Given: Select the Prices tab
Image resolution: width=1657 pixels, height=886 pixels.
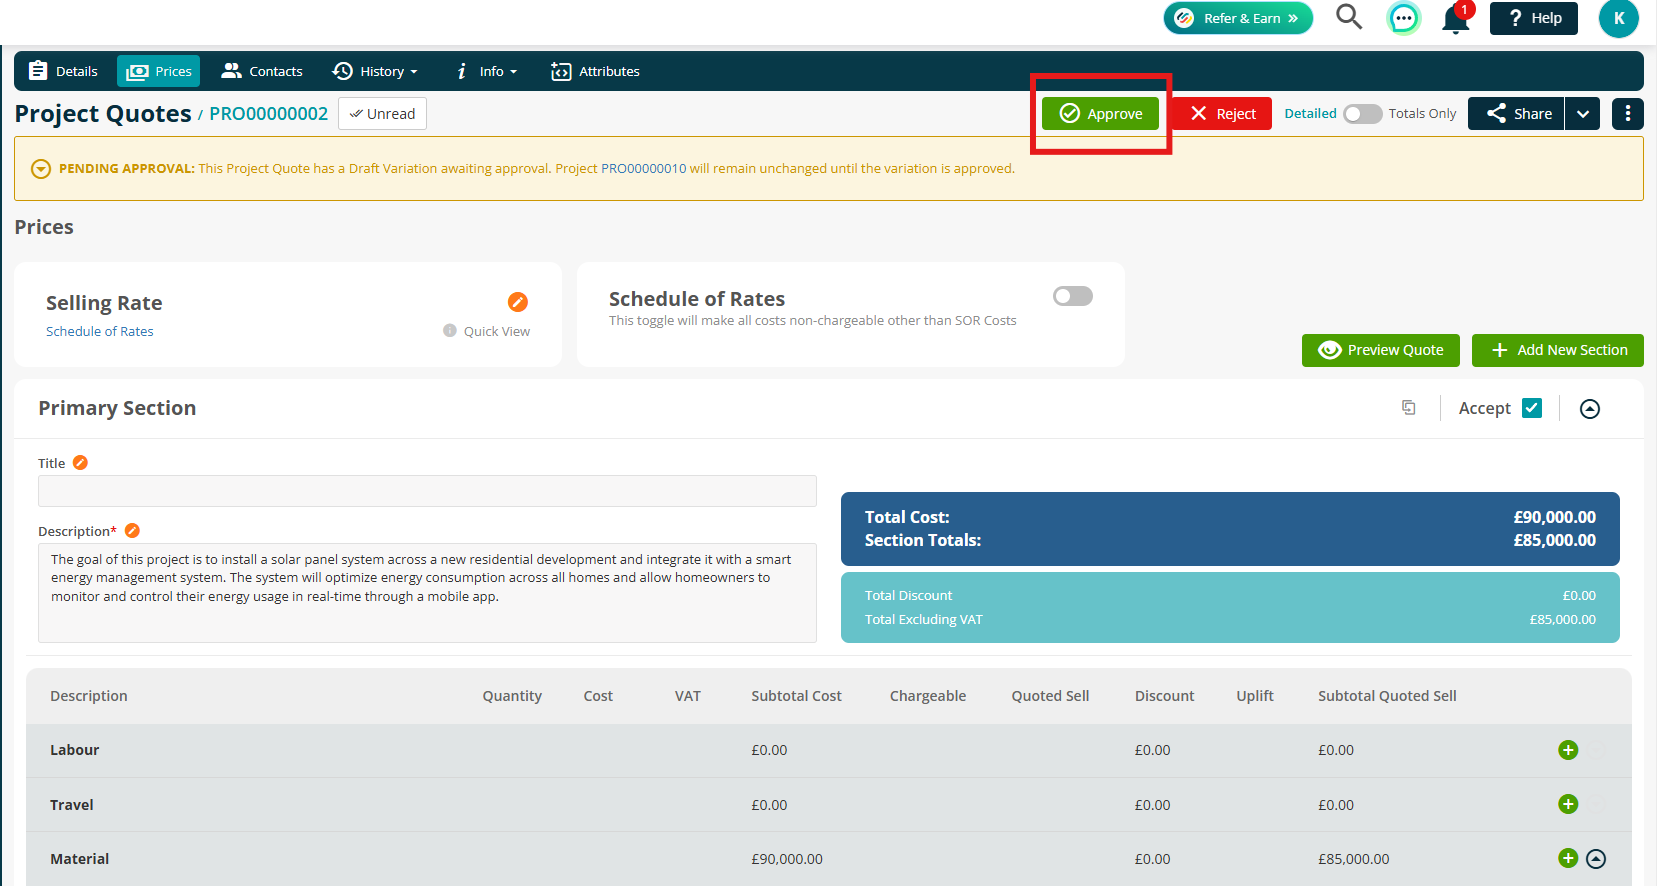Looking at the screenshot, I should pos(159,71).
